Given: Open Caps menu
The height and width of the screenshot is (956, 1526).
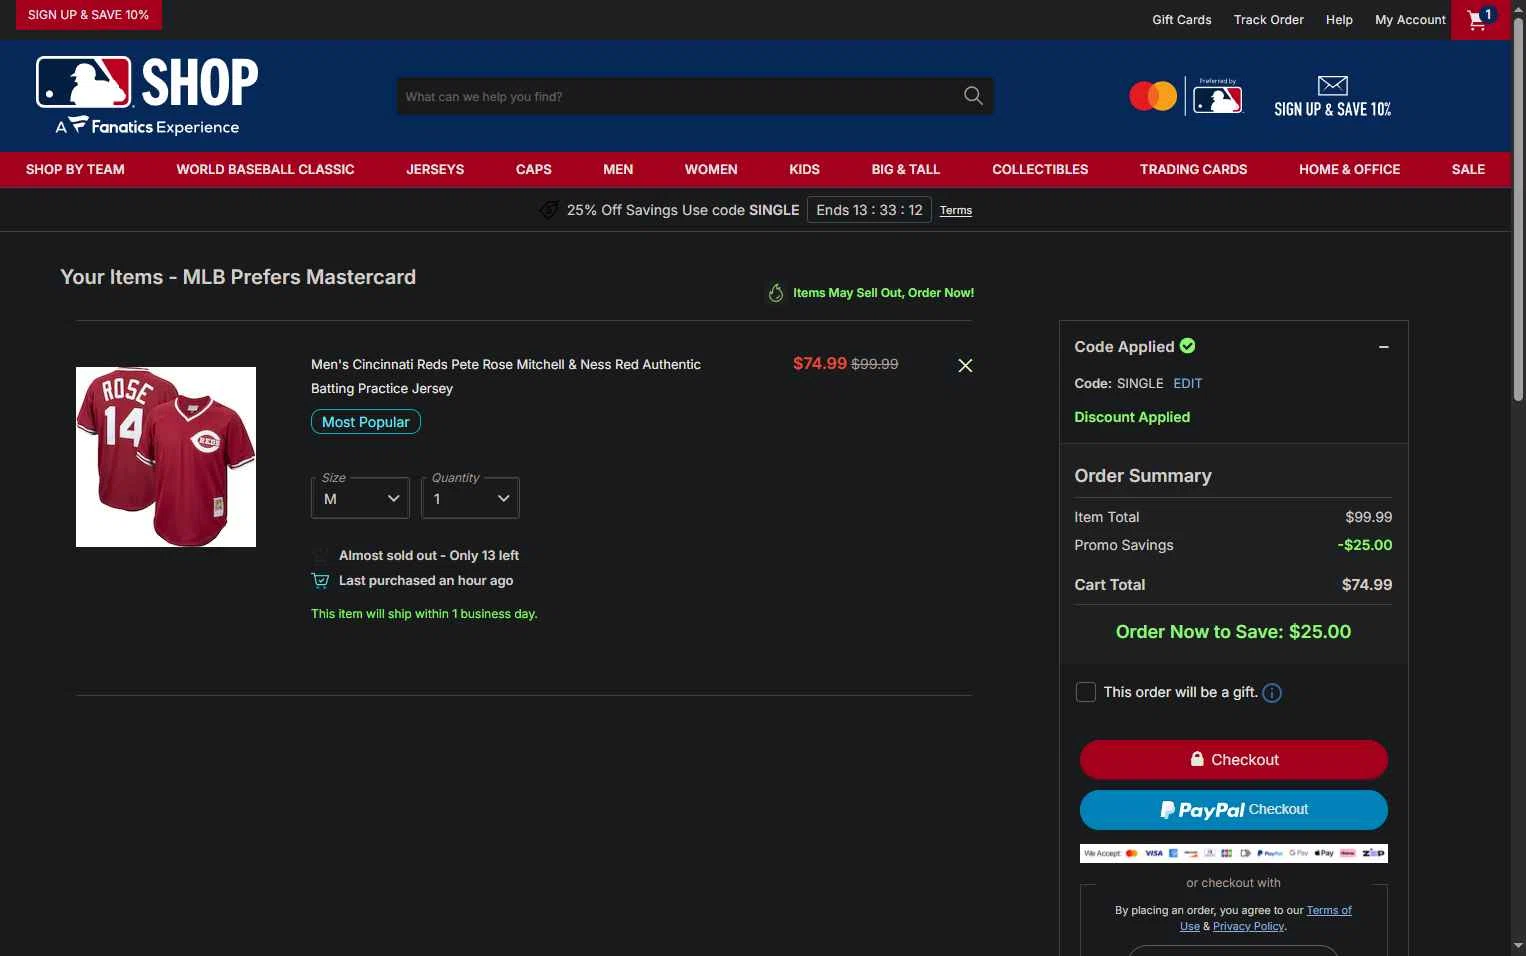Looking at the screenshot, I should [x=534, y=170].
